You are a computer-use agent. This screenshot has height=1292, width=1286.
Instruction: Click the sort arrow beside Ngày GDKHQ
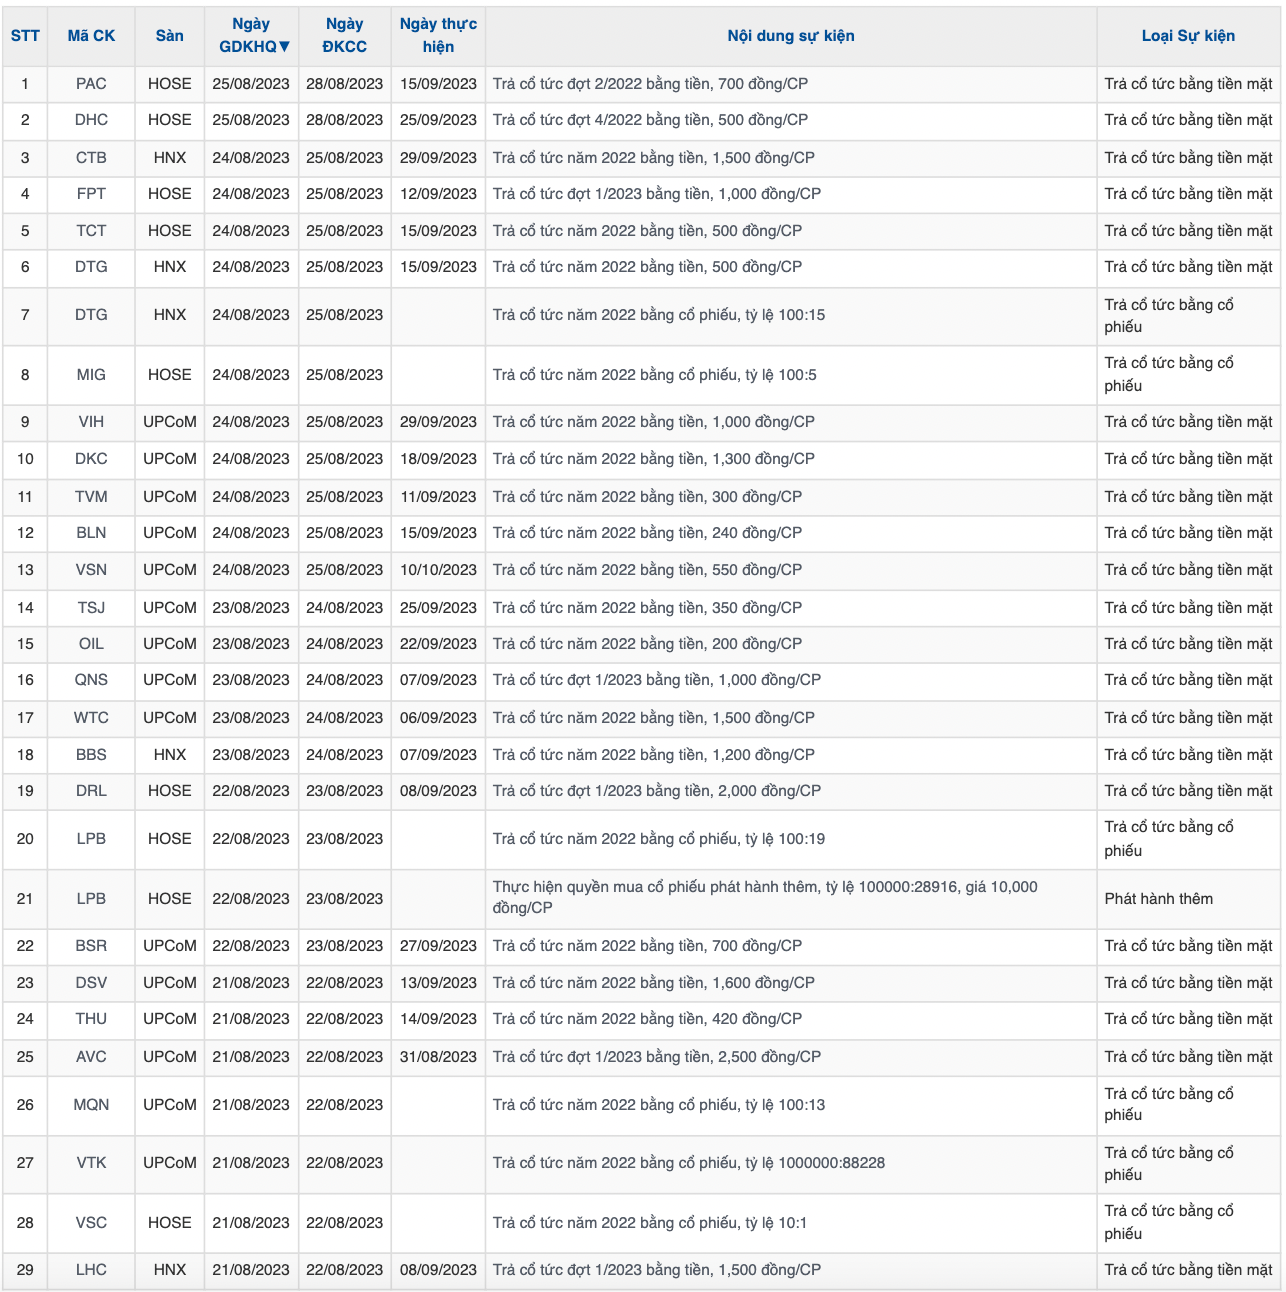[284, 47]
